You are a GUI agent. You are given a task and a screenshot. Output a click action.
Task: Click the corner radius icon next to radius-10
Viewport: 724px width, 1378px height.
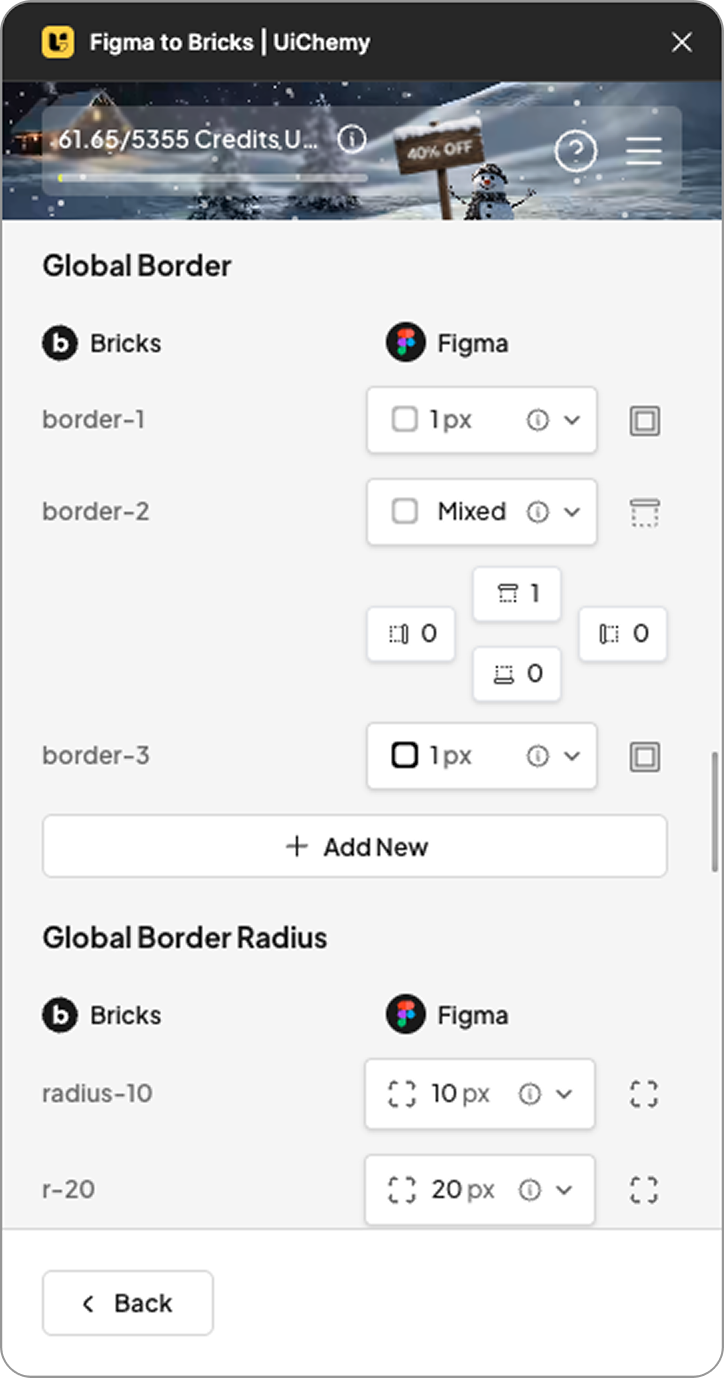(x=643, y=1094)
